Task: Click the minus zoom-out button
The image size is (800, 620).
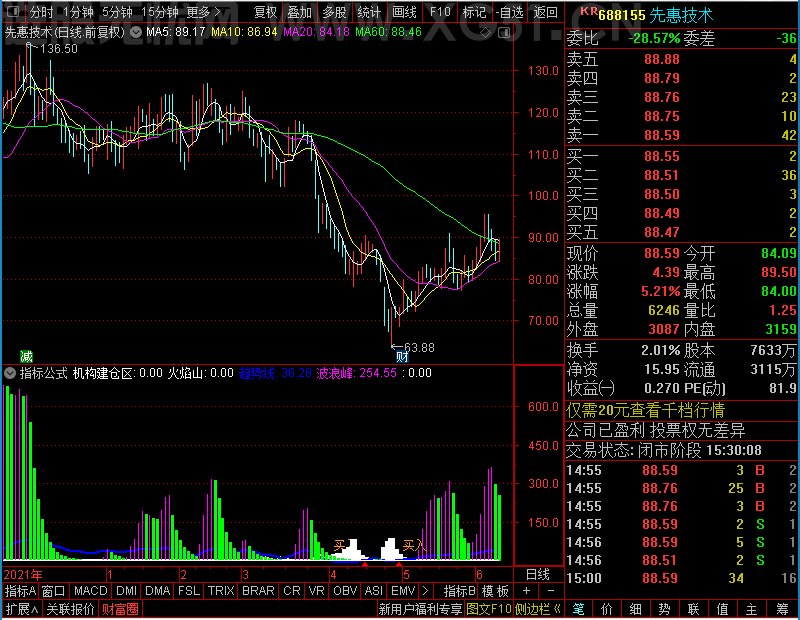Action: (551, 591)
